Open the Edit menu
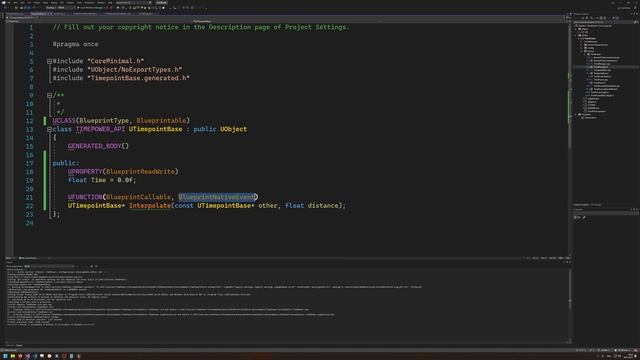Image resolution: width=640 pixels, height=360 pixels. click(x=16, y=2)
